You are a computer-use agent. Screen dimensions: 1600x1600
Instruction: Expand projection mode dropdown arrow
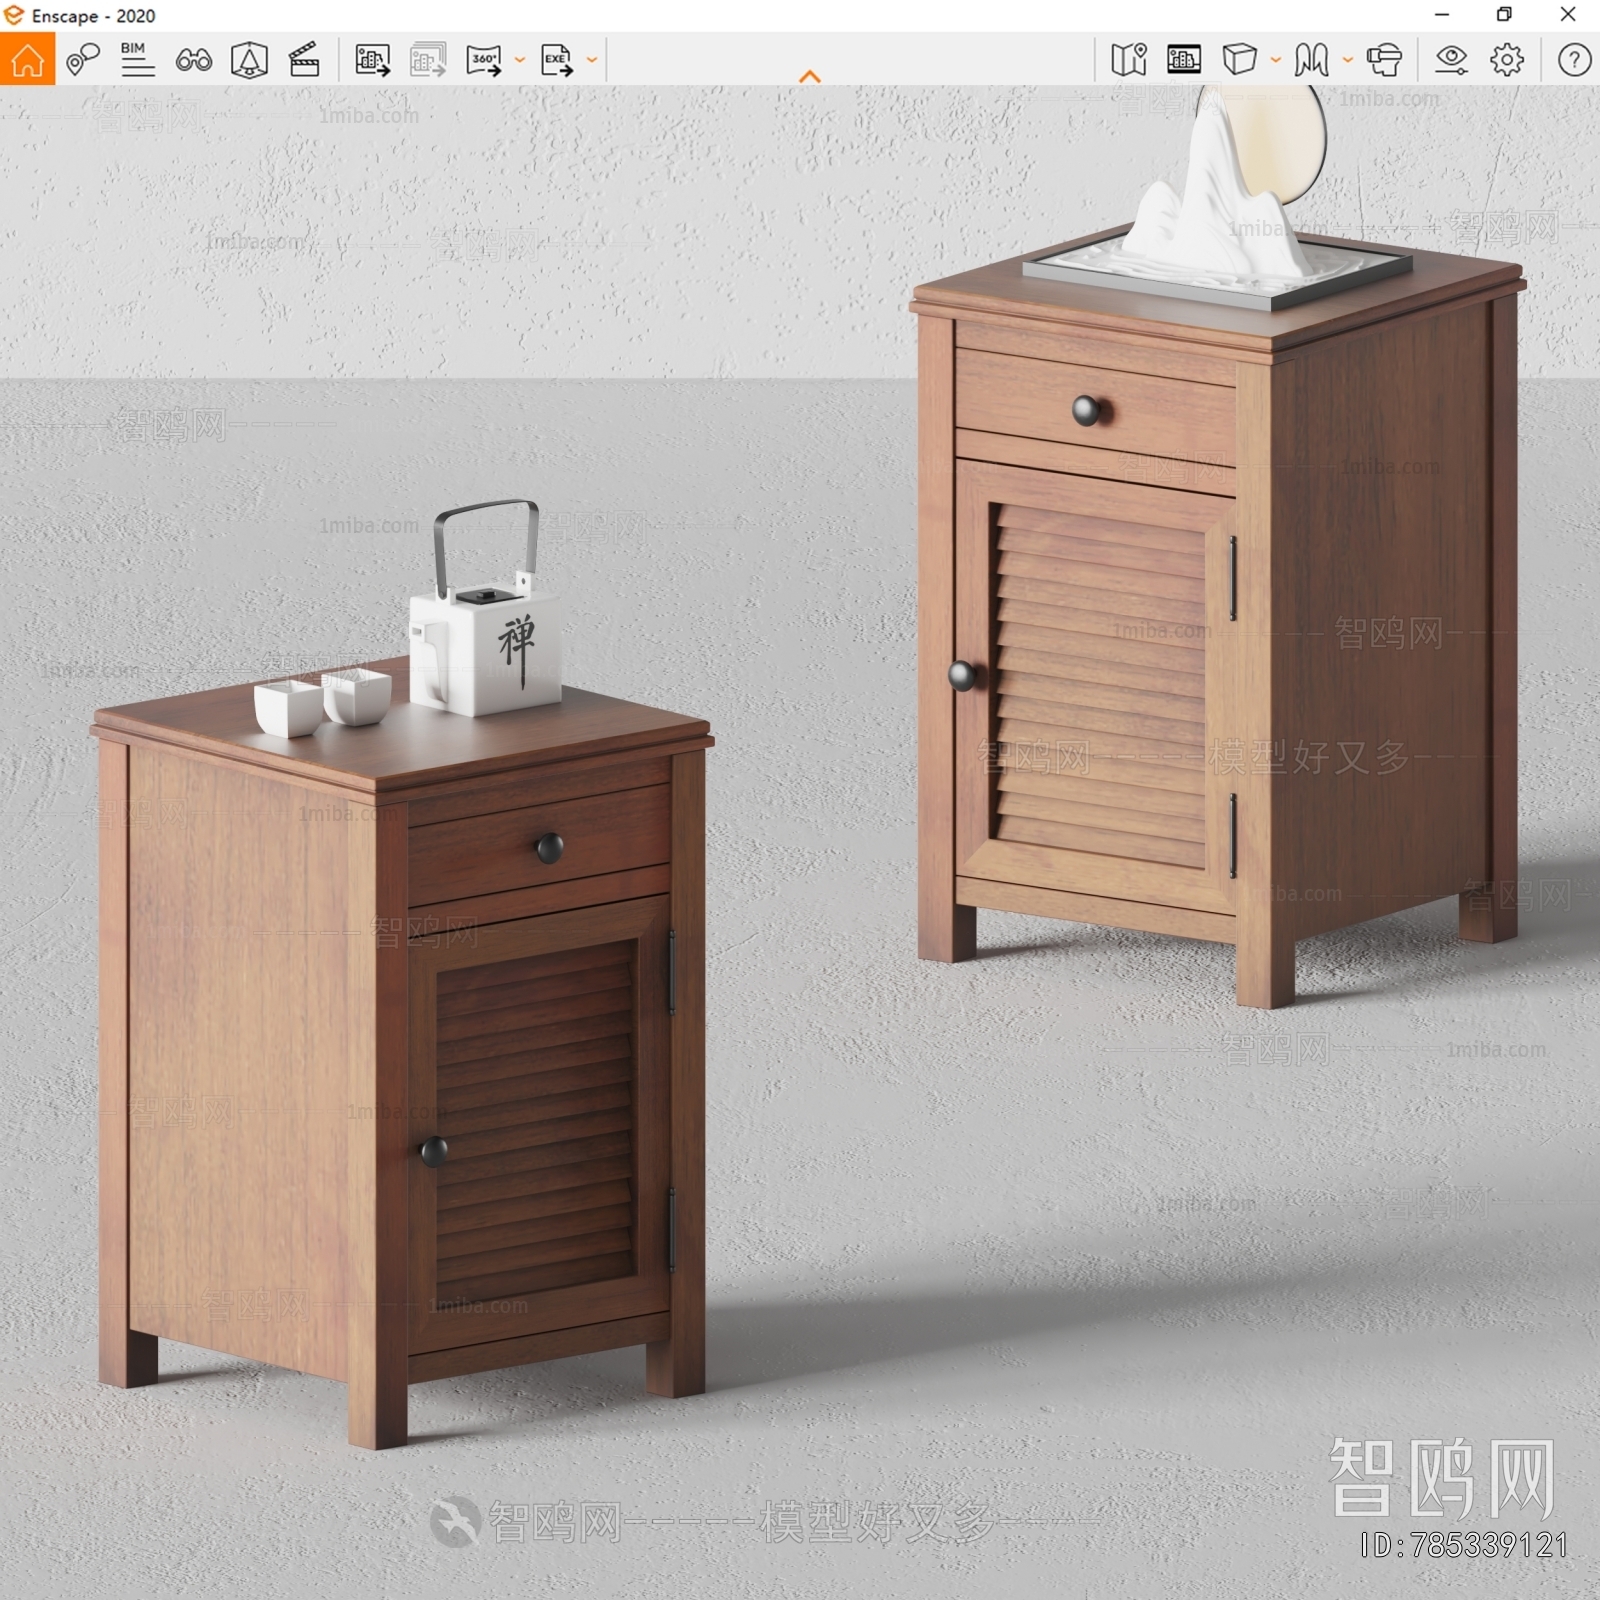[x=1275, y=60]
